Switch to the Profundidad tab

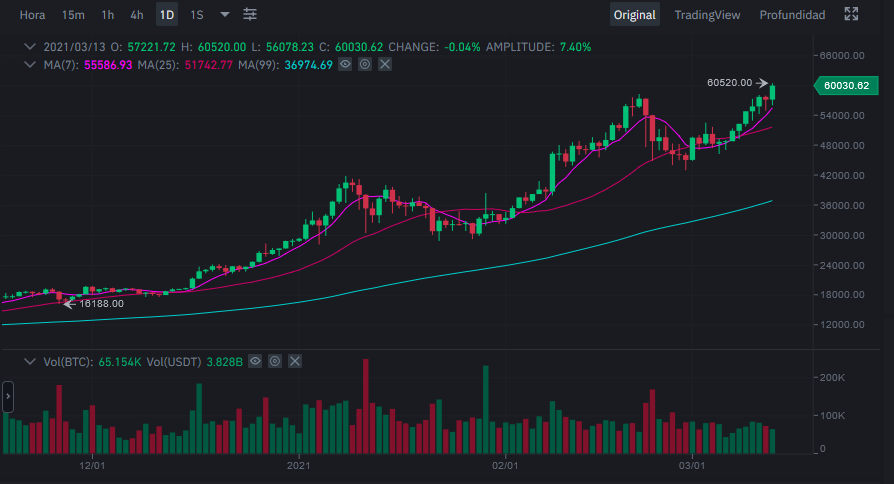click(x=792, y=15)
